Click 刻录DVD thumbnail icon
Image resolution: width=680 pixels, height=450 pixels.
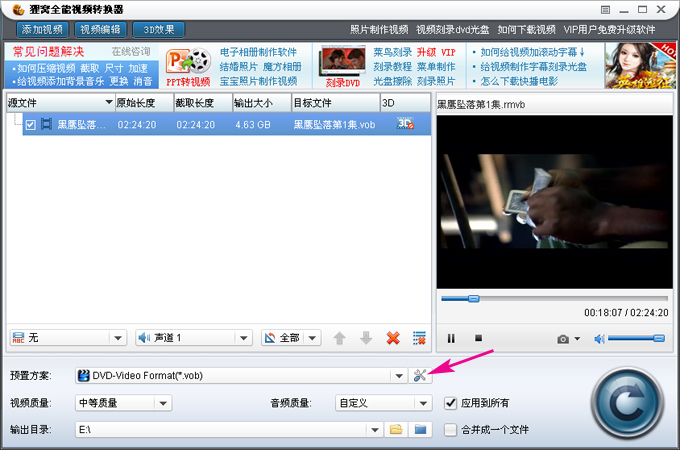(342, 61)
